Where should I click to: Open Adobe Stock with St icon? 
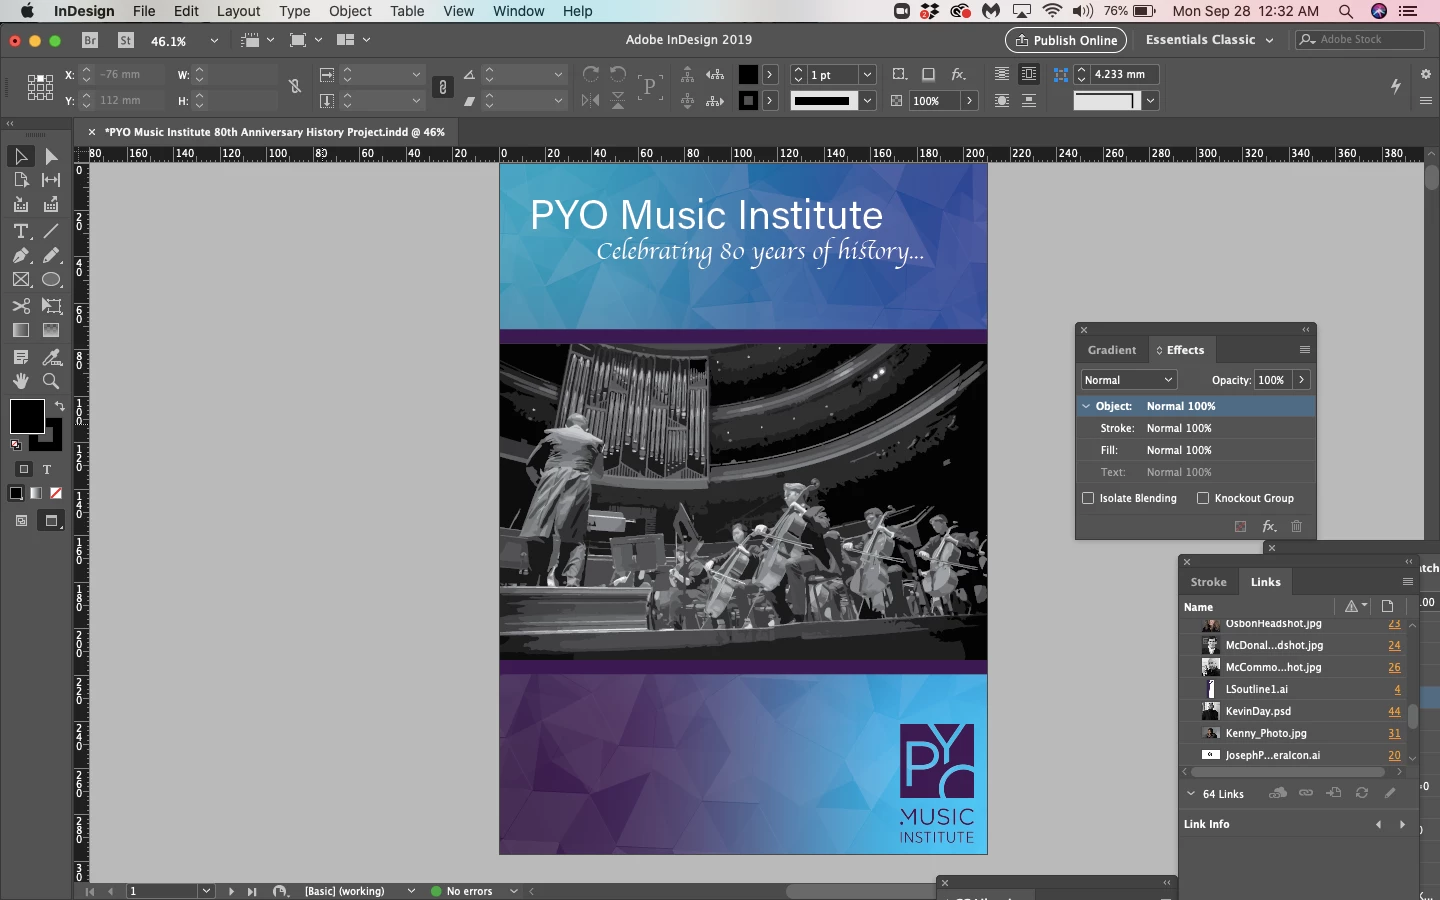point(126,40)
